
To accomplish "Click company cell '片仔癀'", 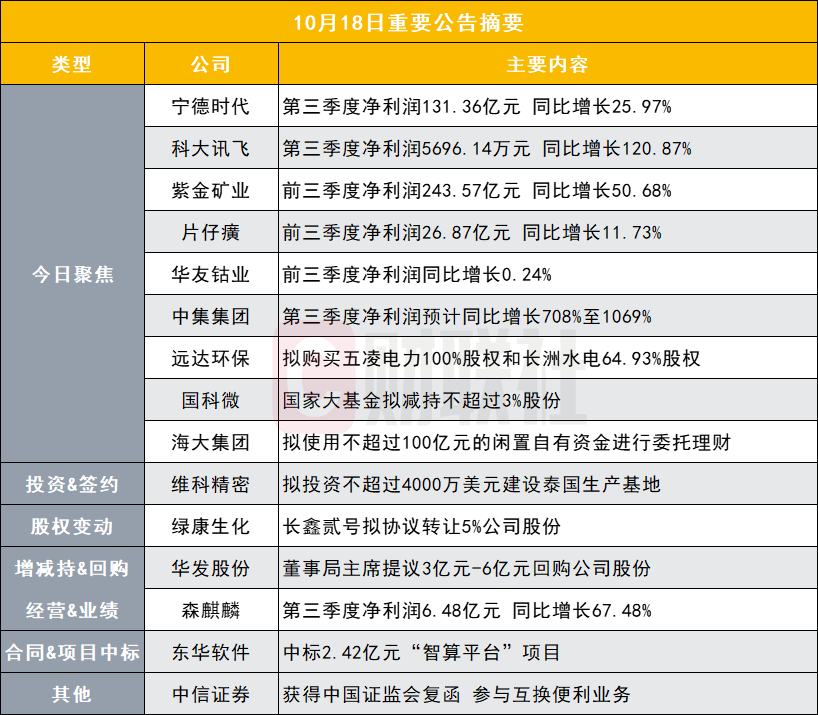I will click(211, 233).
